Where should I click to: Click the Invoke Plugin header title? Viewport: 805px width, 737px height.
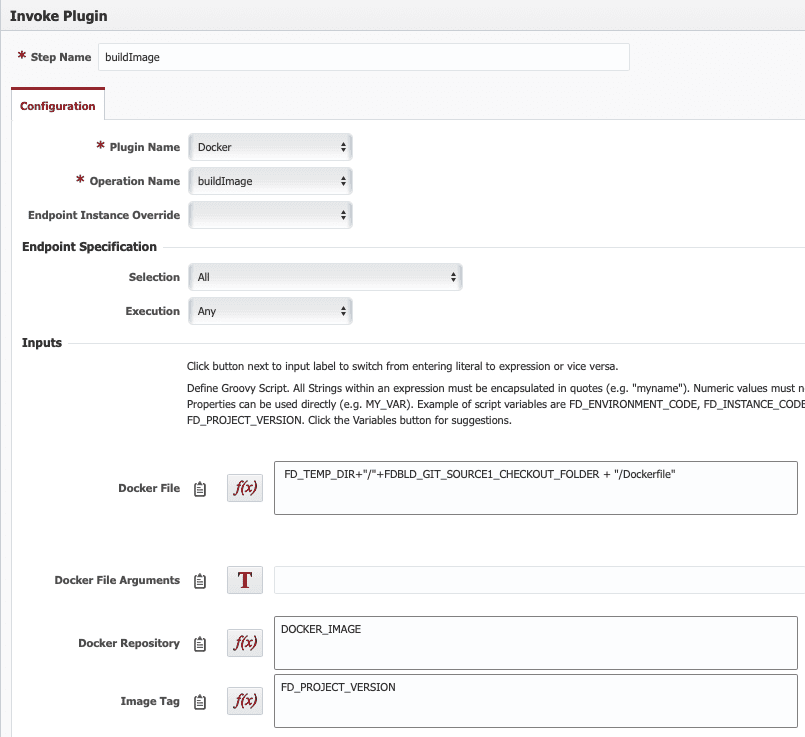pyautogui.click(x=59, y=16)
